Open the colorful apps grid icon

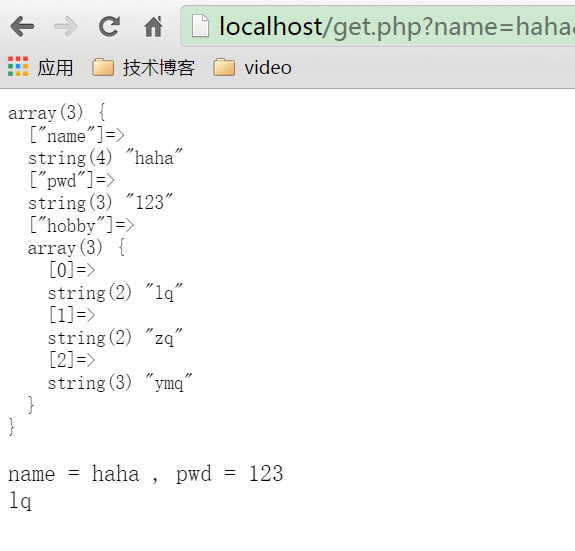[18, 67]
